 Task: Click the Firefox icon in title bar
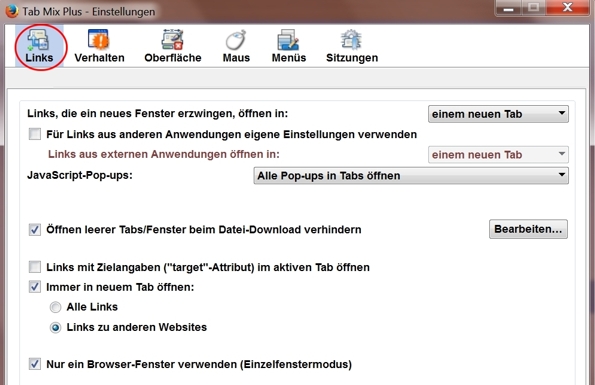pos(11,11)
